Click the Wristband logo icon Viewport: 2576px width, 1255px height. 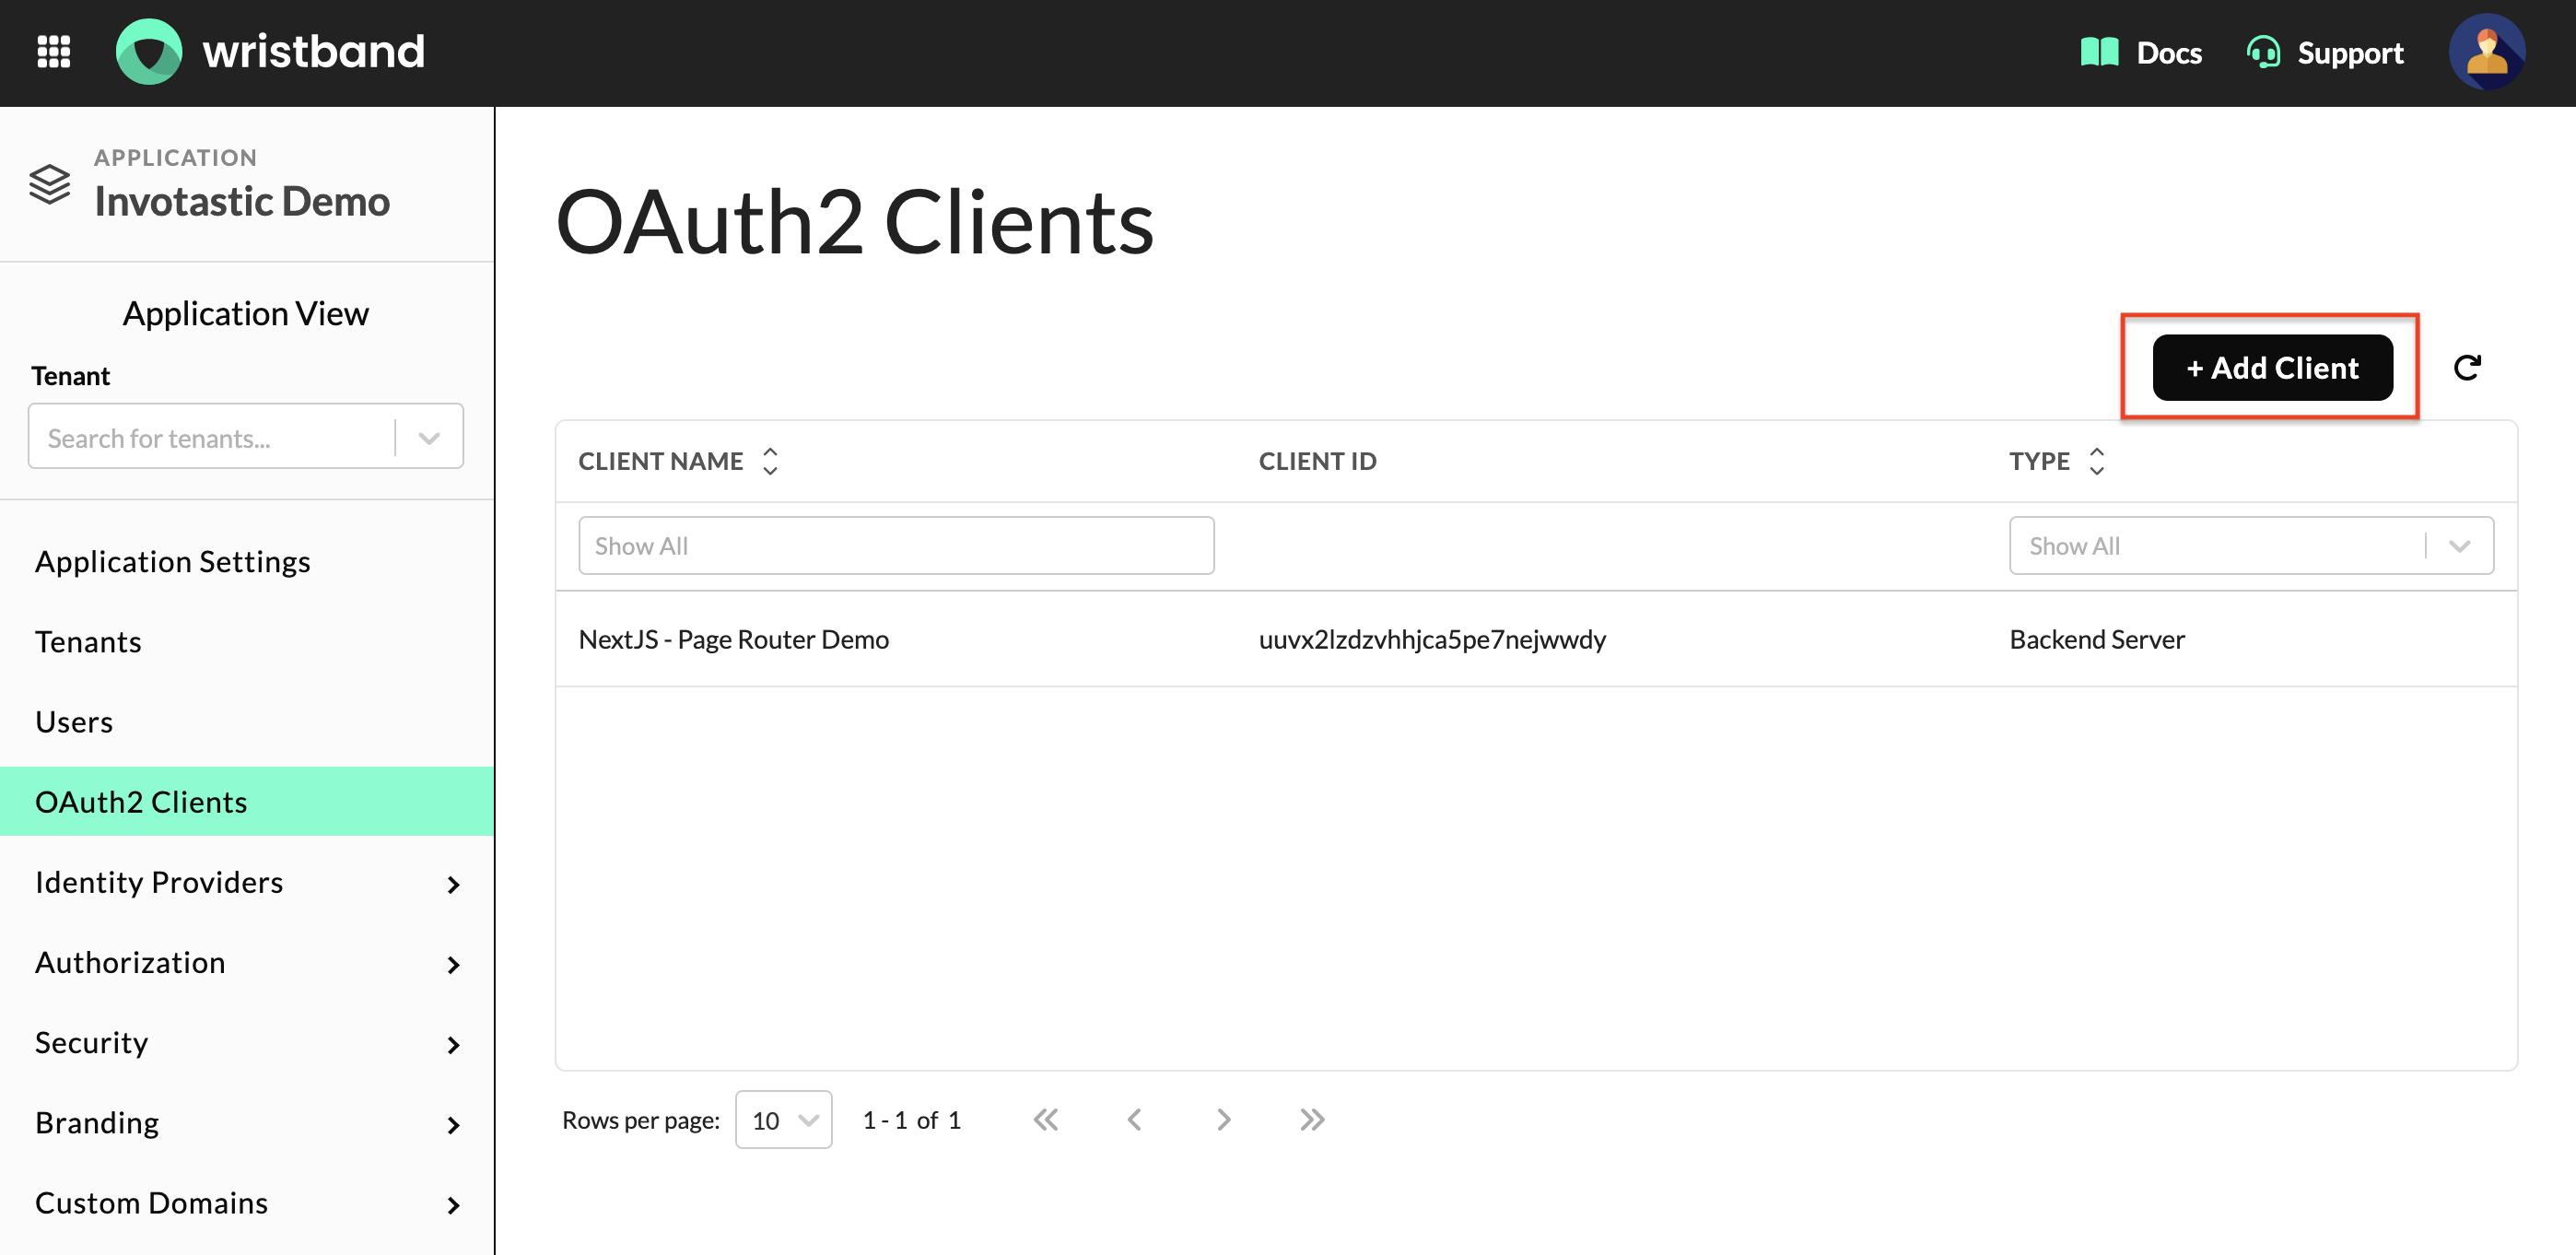click(149, 52)
